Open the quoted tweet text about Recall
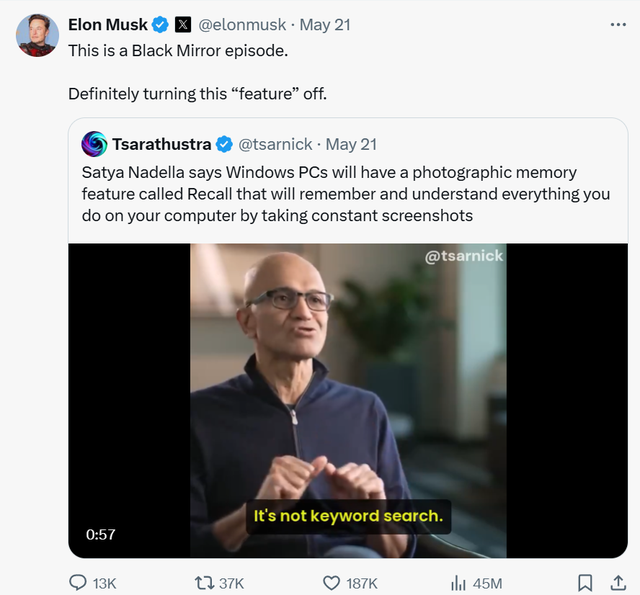Screen dimensions: 640x595 (345, 193)
